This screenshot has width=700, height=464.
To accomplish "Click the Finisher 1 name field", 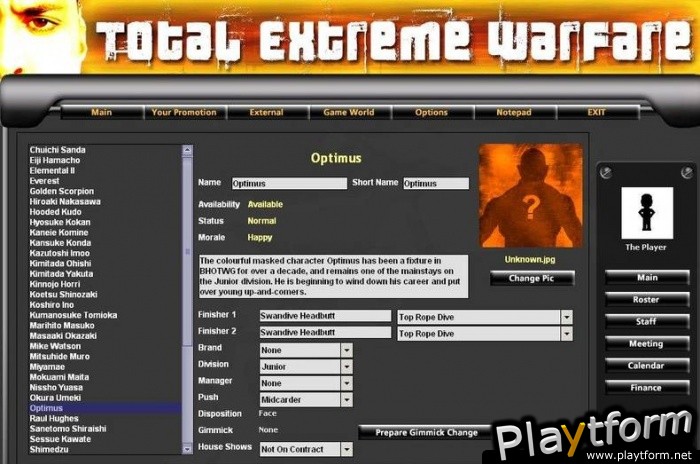I will pos(325,316).
